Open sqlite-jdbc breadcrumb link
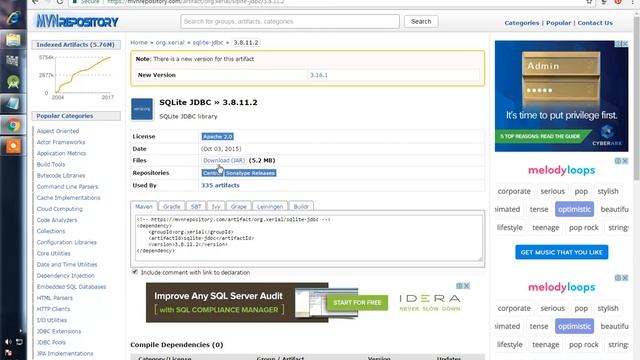640x360 pixels. [208, 42]
